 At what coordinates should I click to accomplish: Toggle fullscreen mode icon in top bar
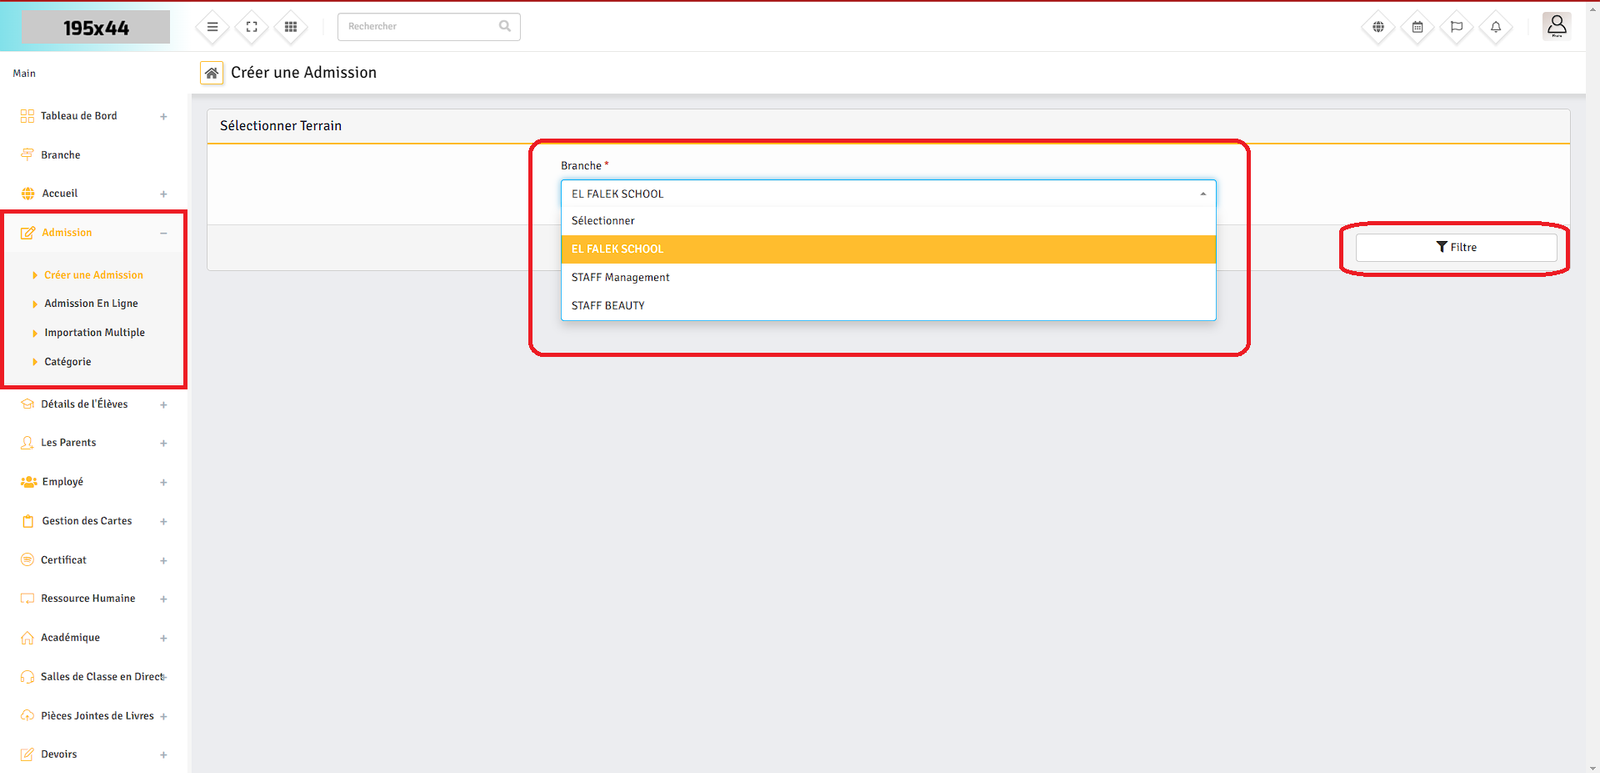coord(252,27)
